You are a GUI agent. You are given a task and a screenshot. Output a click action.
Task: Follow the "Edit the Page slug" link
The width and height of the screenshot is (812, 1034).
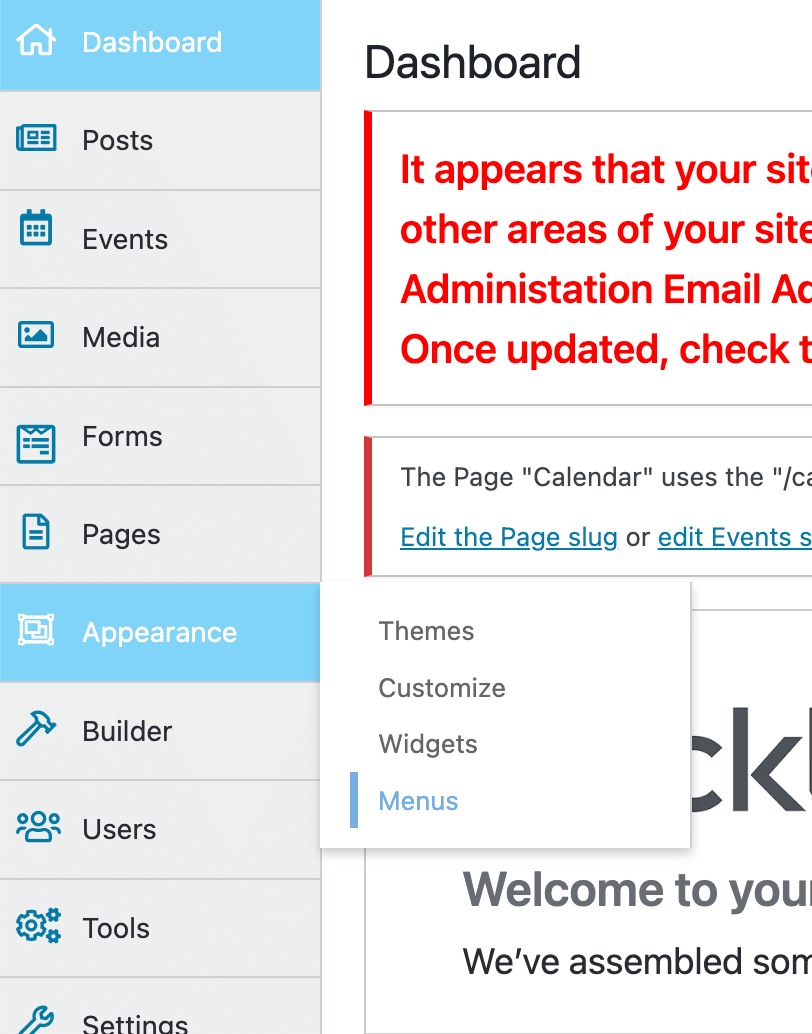(x=508, y=537)
